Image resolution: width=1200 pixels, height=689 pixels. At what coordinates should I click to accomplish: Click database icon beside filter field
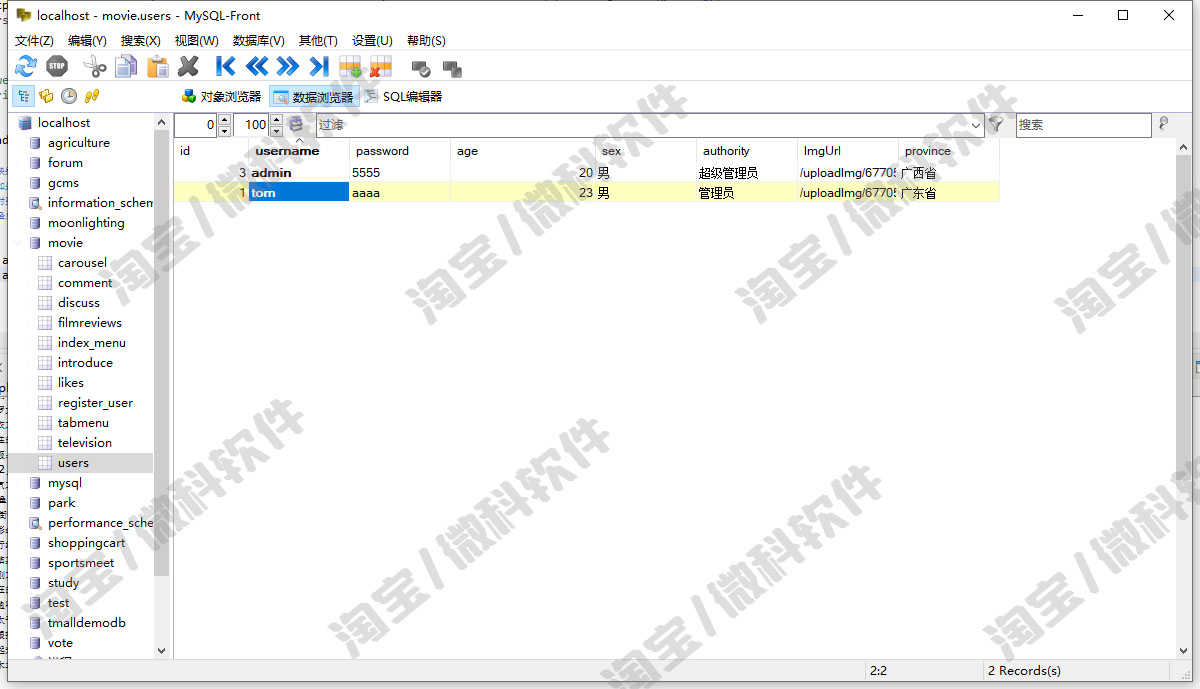(296, 125)
